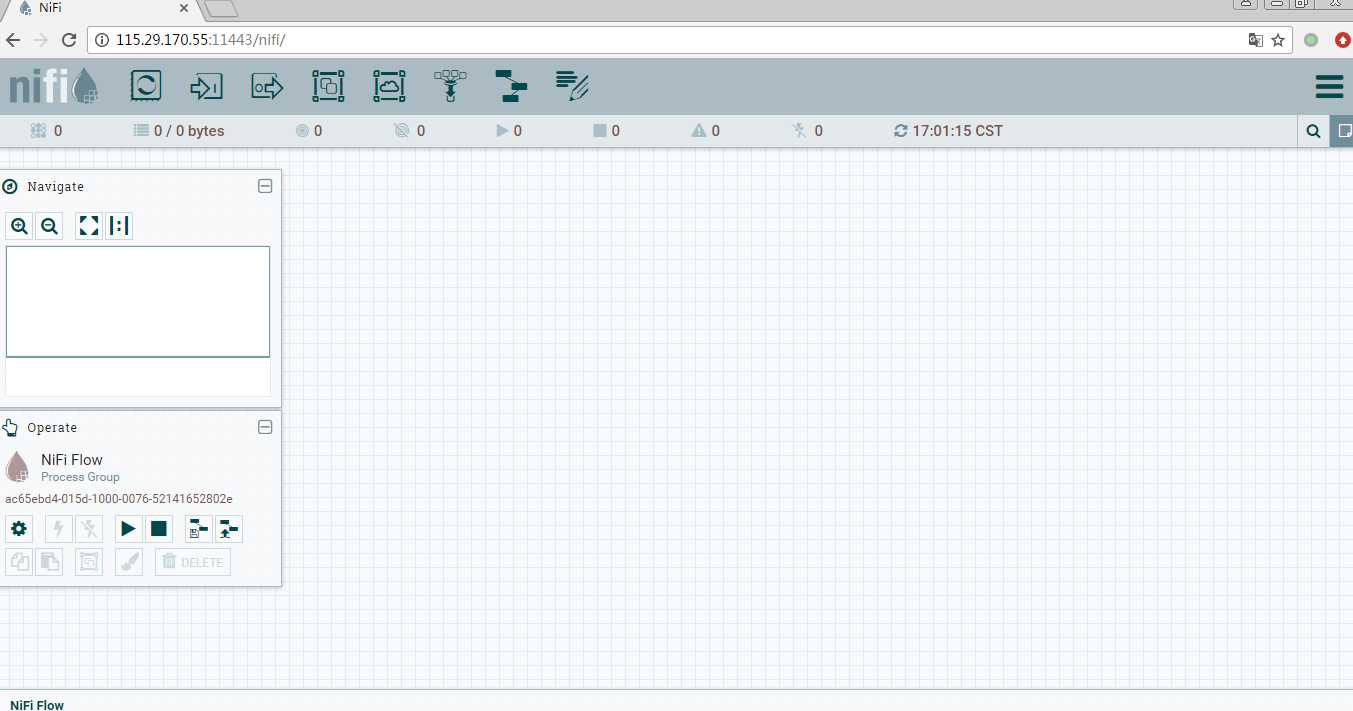Click the Copy icon in Operate
Image resolution: width=1353 pixels, height=711 pixels.
pos(19,562)
